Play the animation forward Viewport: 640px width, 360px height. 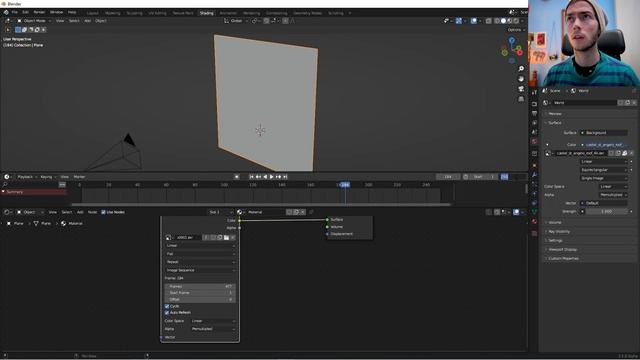[x=271, y=177]
